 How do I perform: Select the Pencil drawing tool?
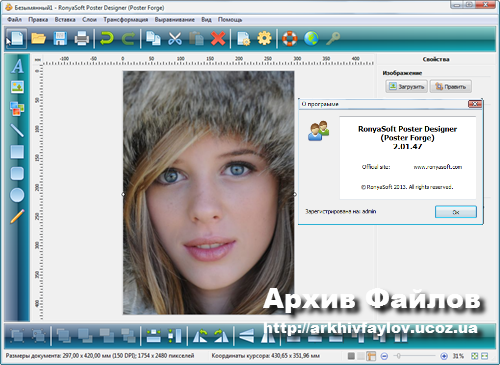click(17, 216)
